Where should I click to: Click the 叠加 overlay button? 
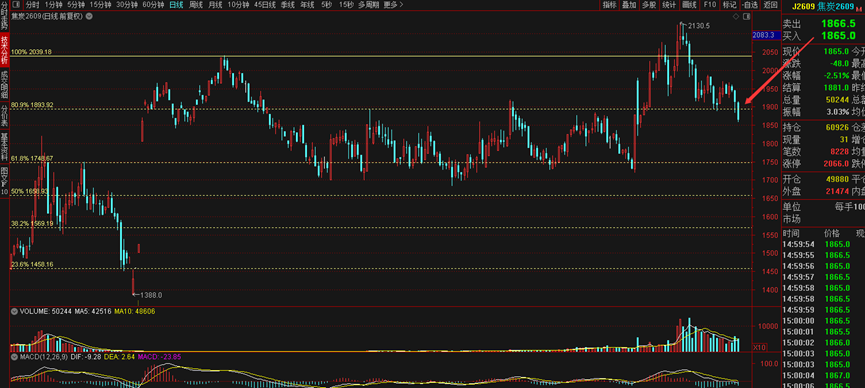tap(629, 5)
